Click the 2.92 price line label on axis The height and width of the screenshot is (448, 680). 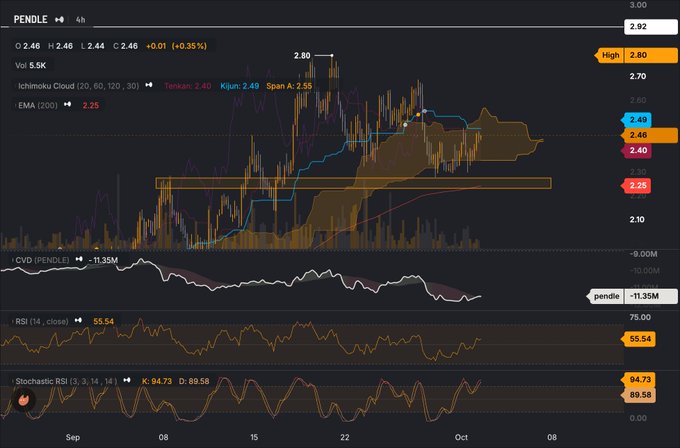pos(651,26)
